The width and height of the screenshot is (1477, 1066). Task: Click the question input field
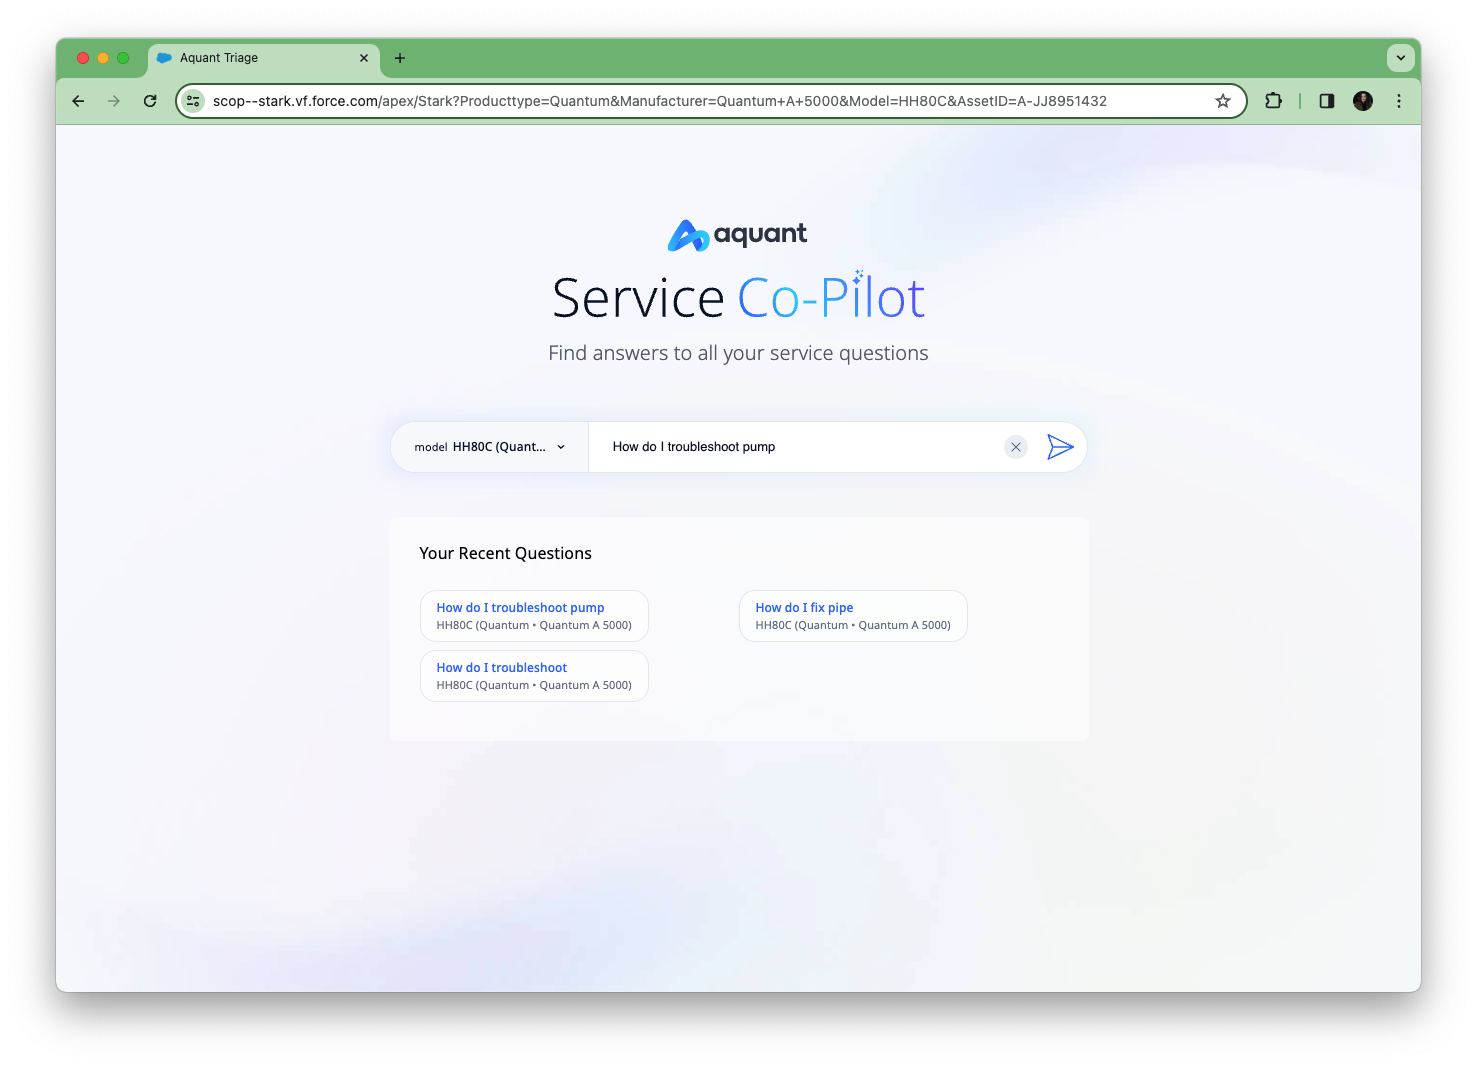pyautogui.click(x=800, y=447)
